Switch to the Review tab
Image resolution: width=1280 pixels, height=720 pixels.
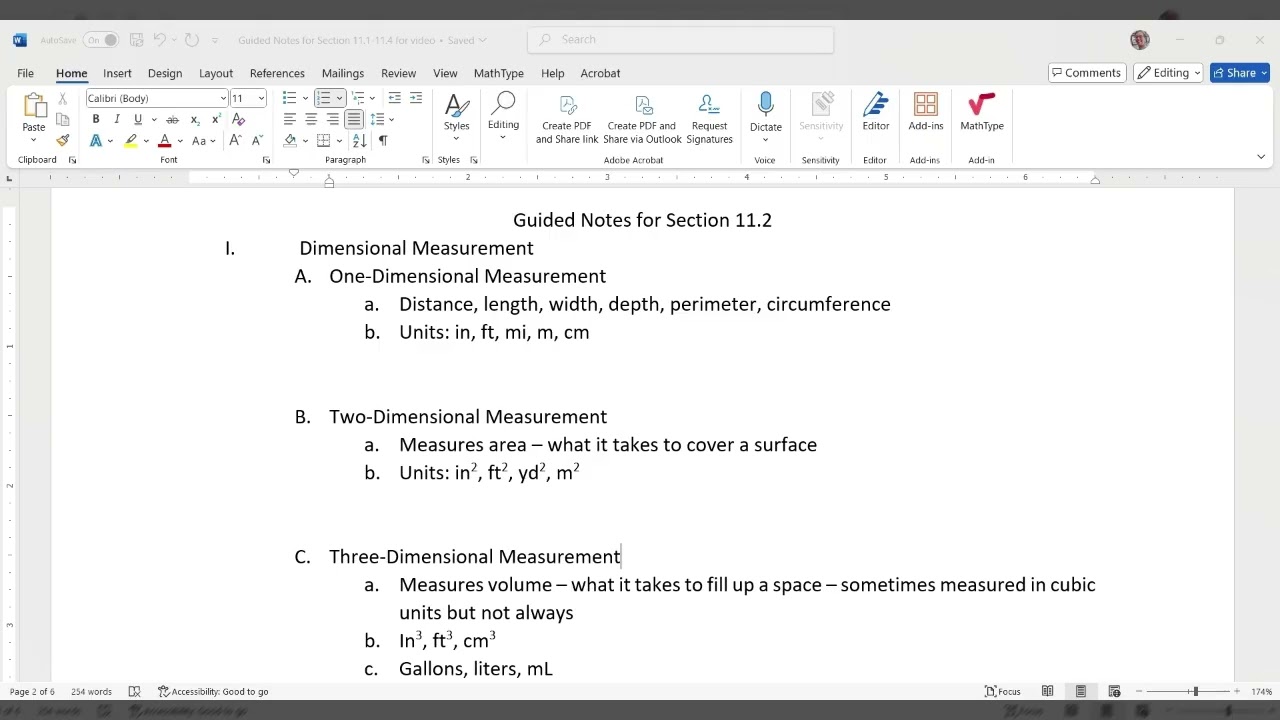coord(398,73)
